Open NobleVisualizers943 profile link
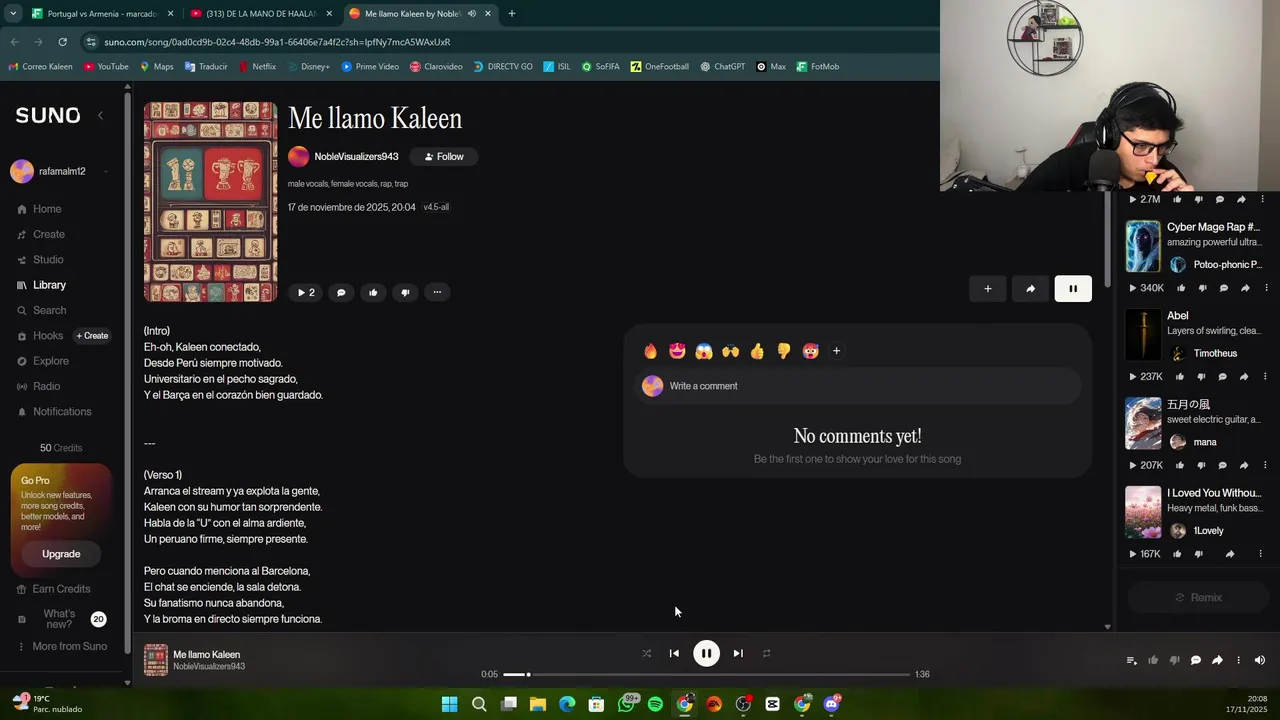The height and width of the screenshot is (720, 1280). pos(356,157)
